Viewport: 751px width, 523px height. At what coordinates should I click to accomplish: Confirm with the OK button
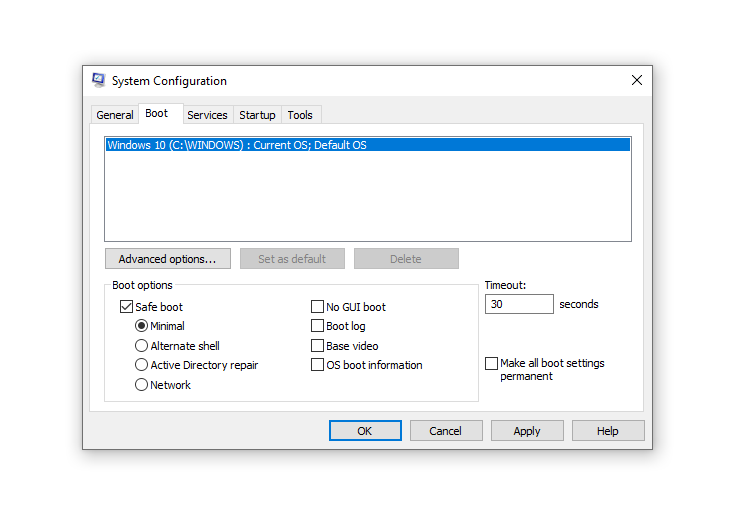click(365, 431)
